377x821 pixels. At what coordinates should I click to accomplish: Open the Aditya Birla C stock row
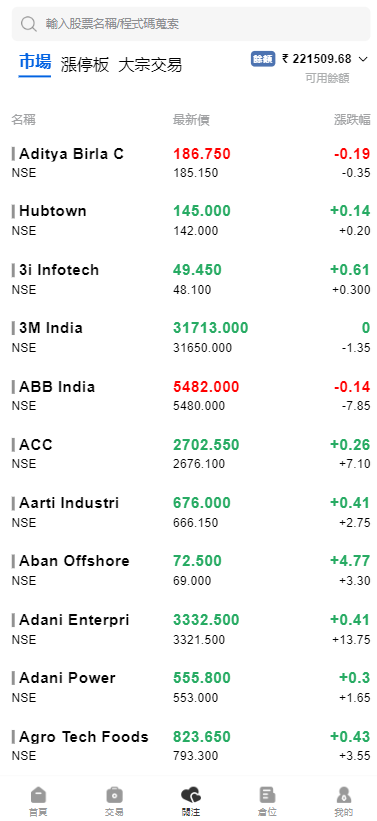[x=191, y=163]
